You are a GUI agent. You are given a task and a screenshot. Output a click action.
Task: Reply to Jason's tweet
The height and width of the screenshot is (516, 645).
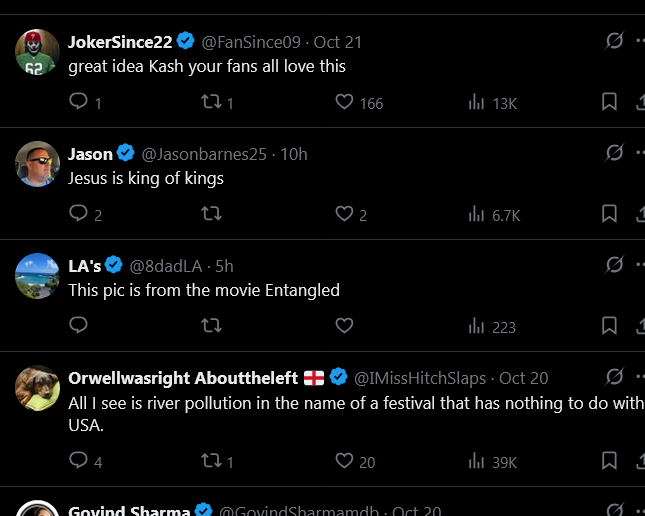(79, 214)
